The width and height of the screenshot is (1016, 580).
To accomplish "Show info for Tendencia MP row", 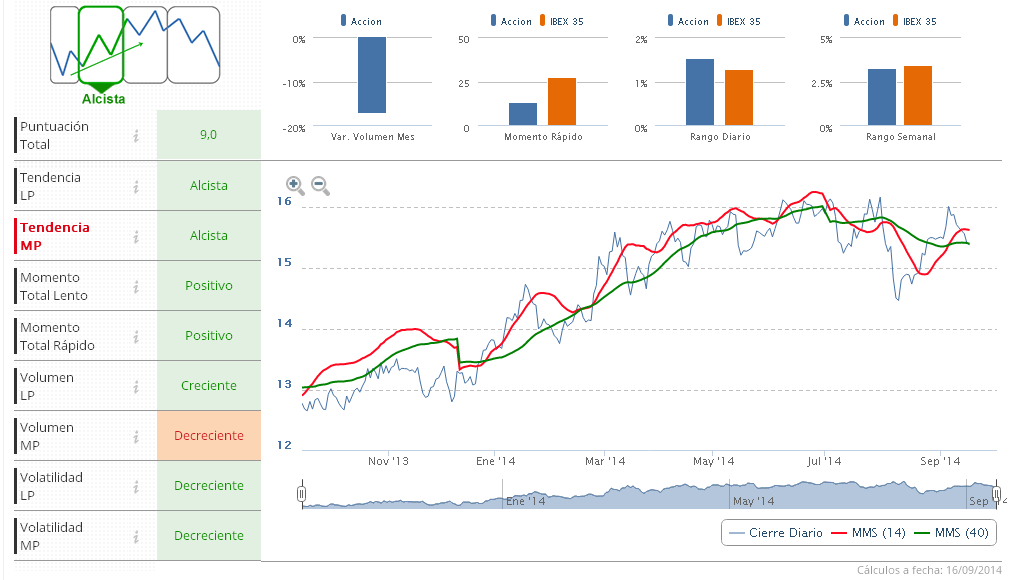I will tap(135, 236).
